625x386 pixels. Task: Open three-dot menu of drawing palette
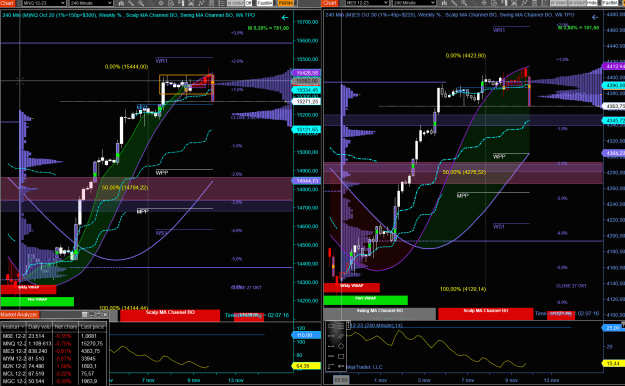348,325
